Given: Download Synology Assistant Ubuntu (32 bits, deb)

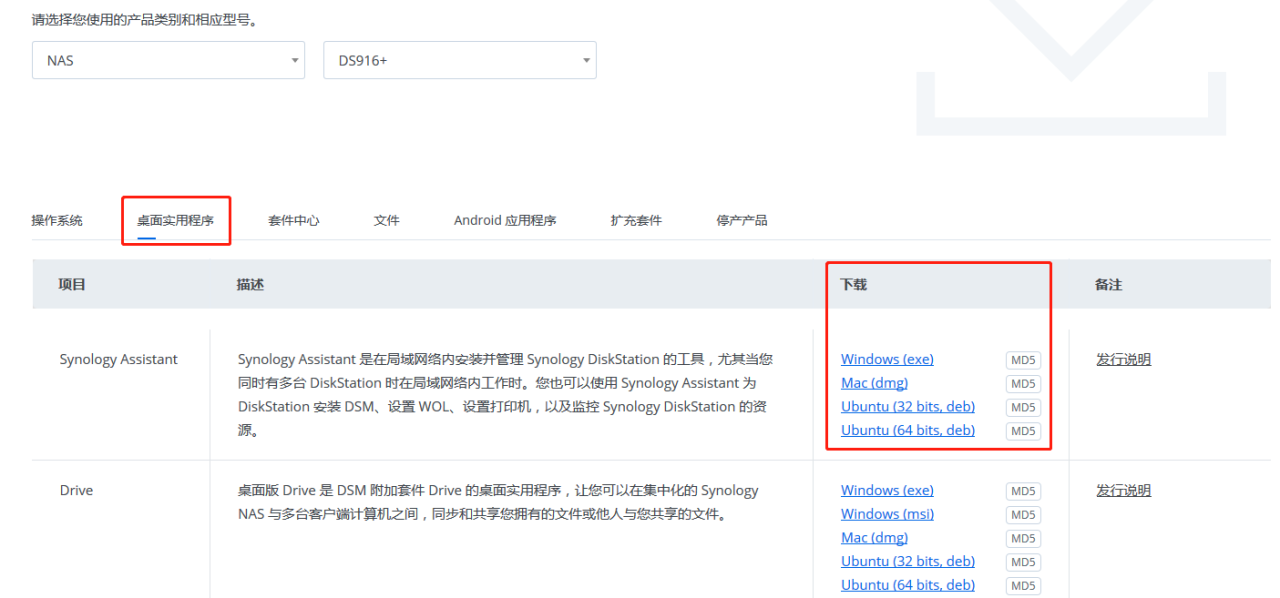Looking at the screenshot, I should pos(907,406).
